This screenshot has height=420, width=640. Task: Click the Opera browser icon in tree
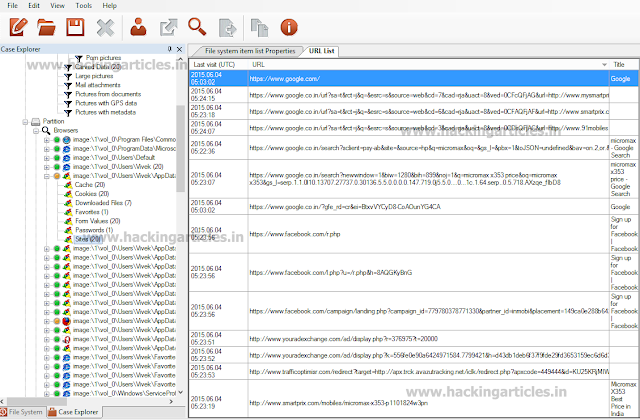tap(67, 339)
